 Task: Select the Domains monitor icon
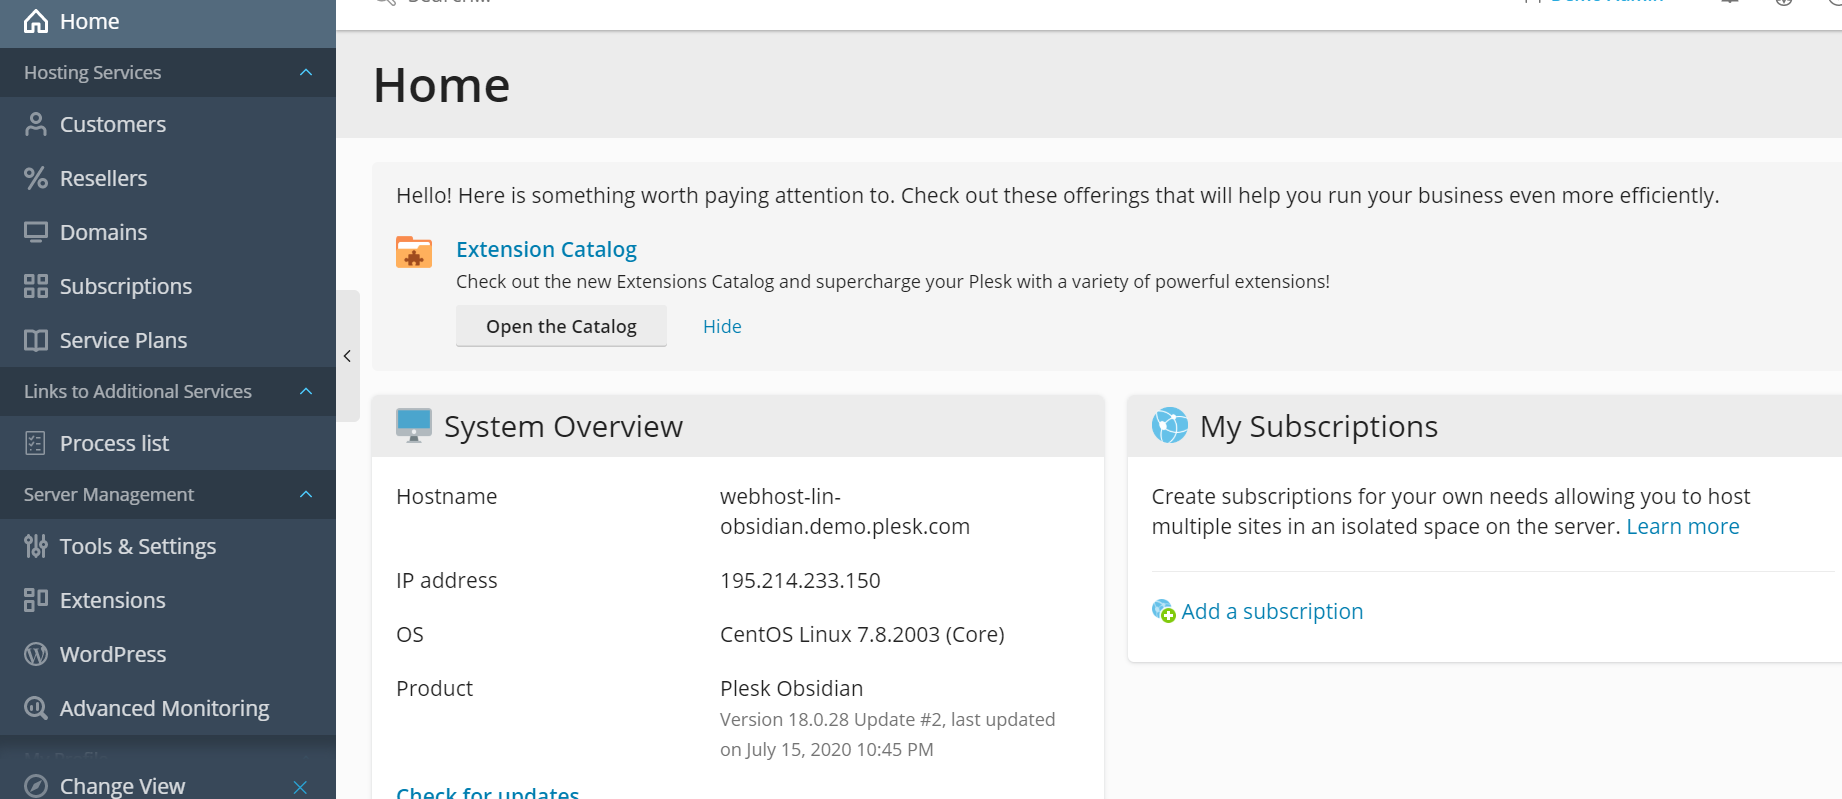click(36, 232)
